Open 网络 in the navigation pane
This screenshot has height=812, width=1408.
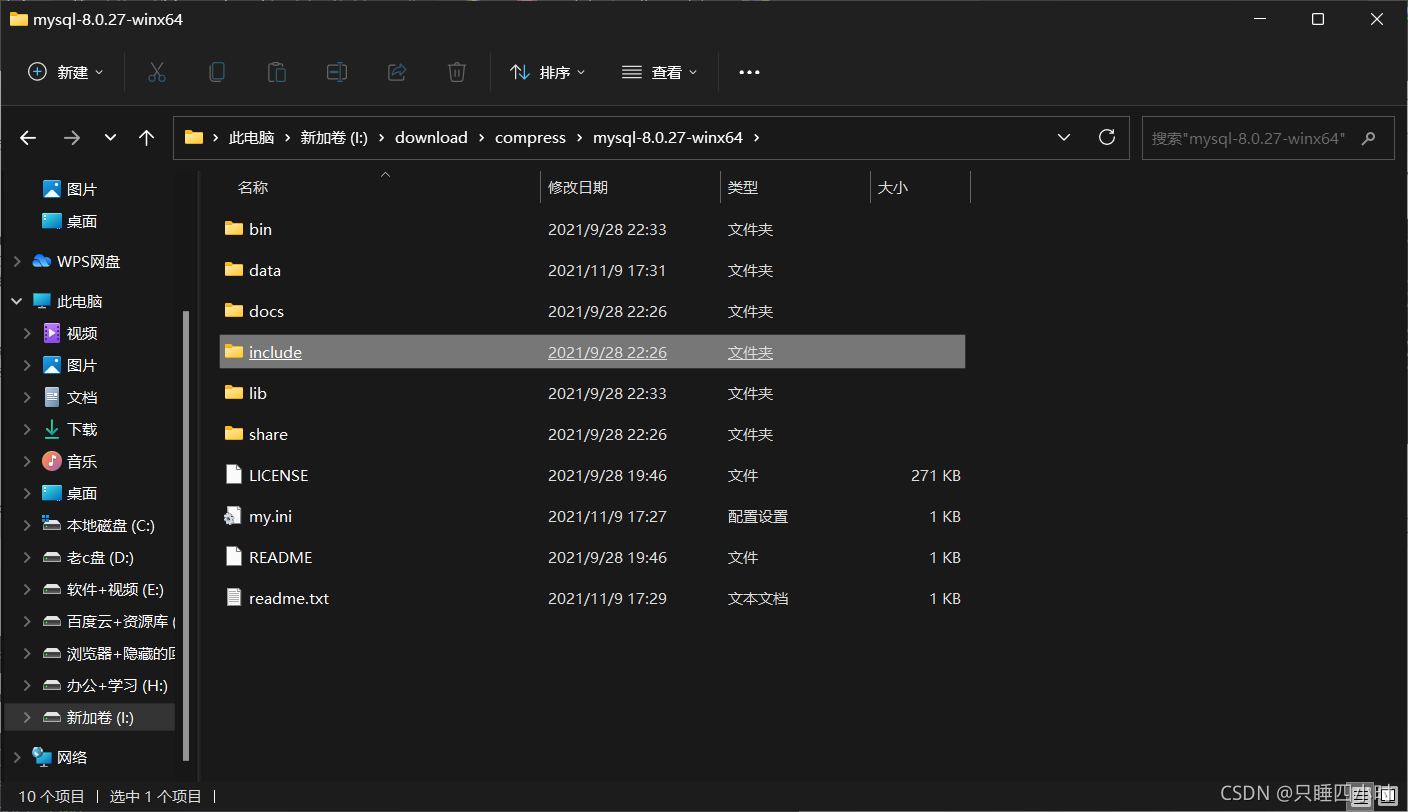pos(60,757)
